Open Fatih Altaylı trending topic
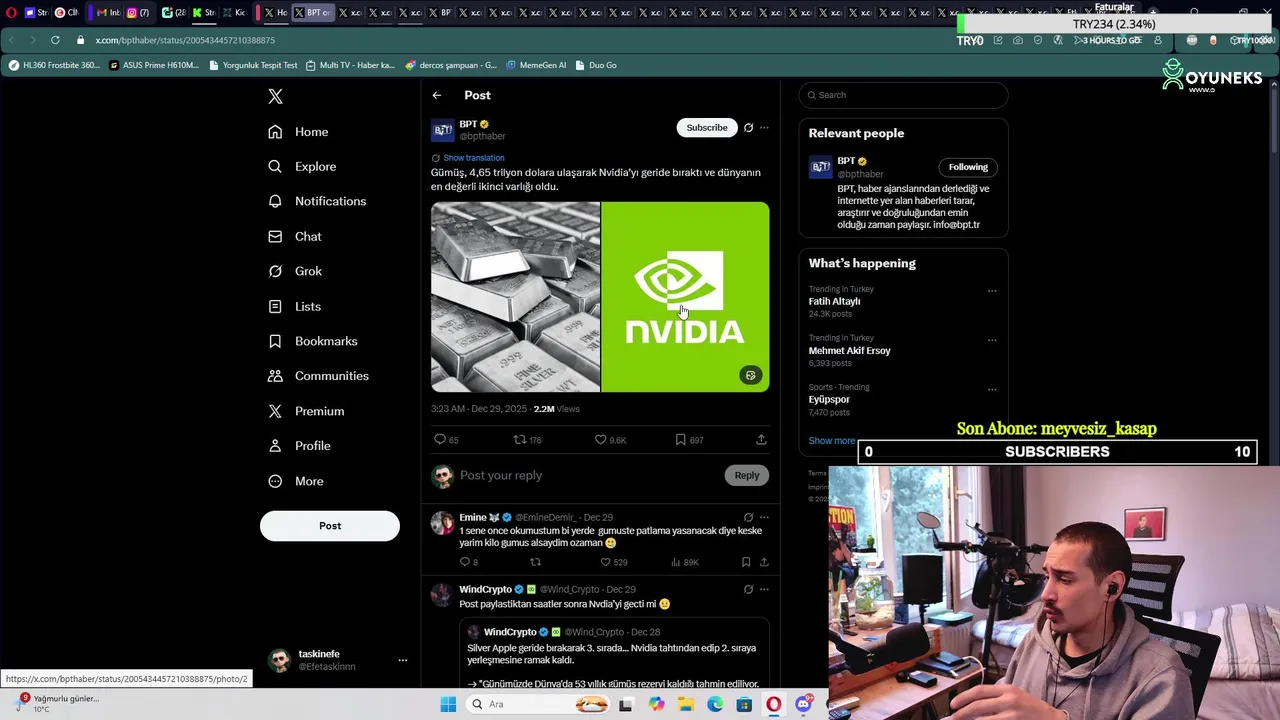 click(x=835, y=301)
